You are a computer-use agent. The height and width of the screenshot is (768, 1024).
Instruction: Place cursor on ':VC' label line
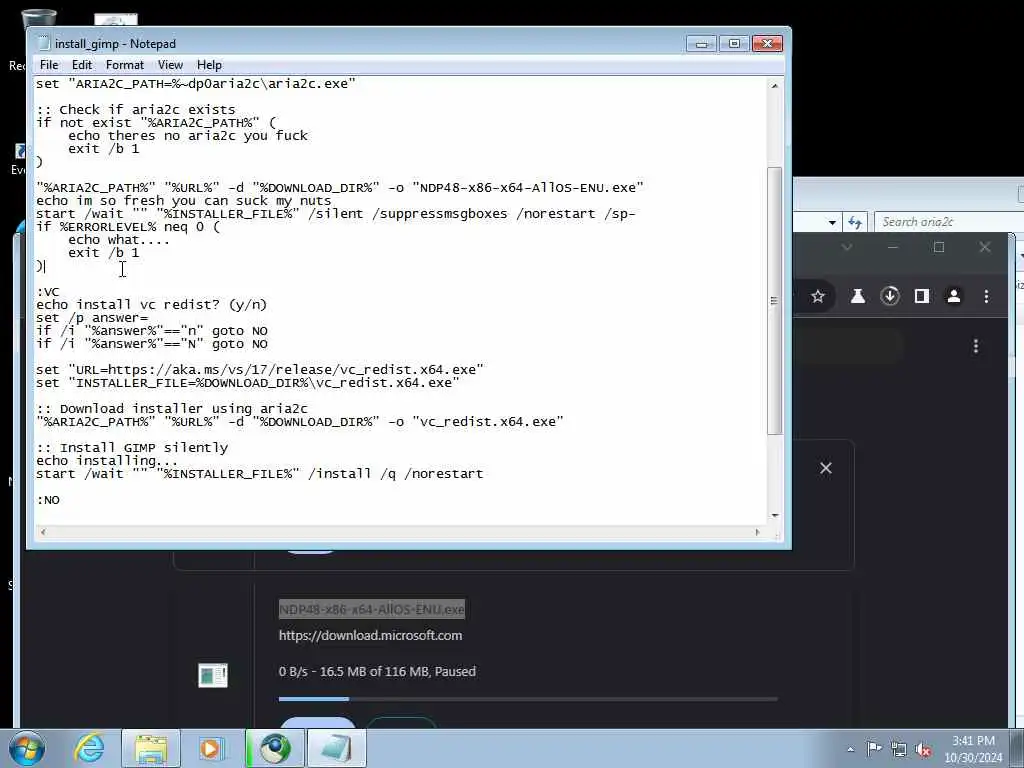pos(48,292)
